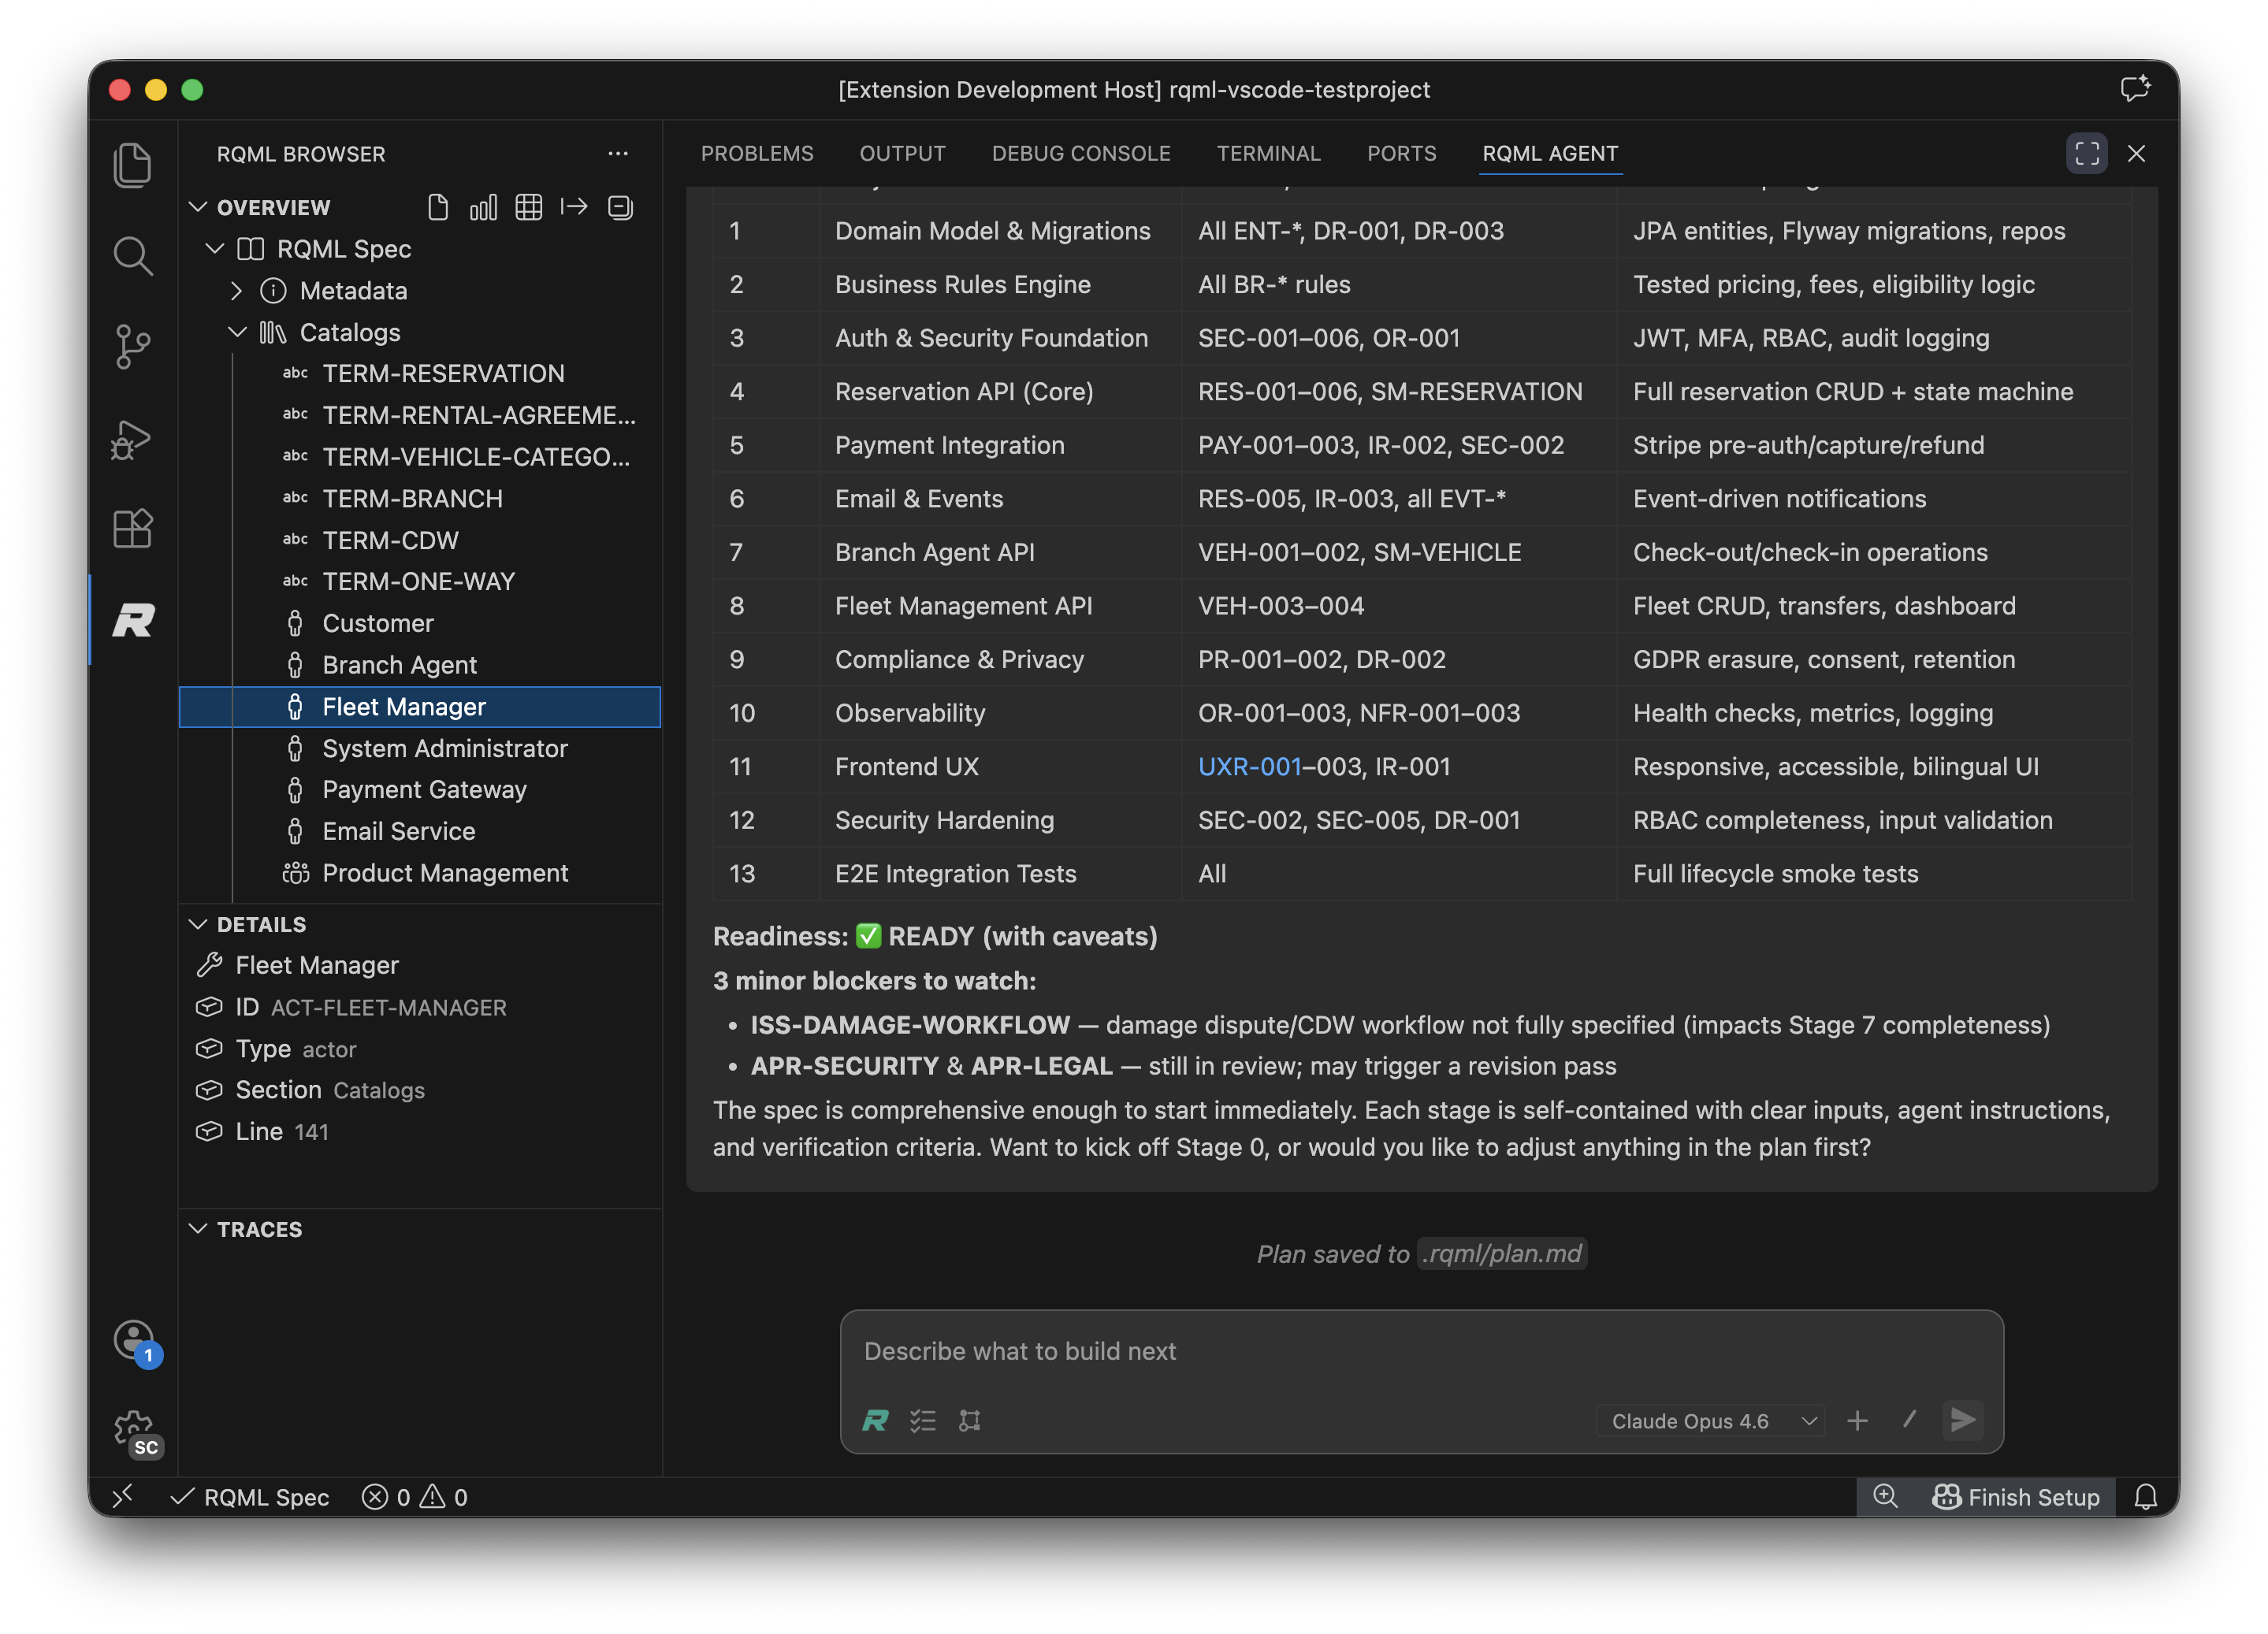Switch to the TERMINAL tab
The image size is (2268, 1634).
coord(1268,153)
